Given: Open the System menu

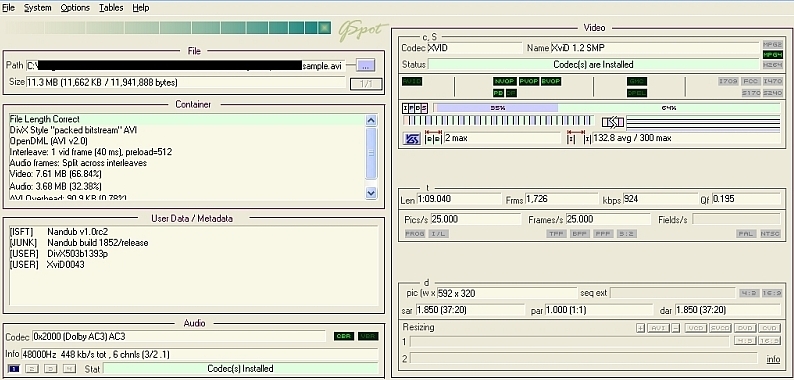Looking at the screenshot, I should pos(37,8).
